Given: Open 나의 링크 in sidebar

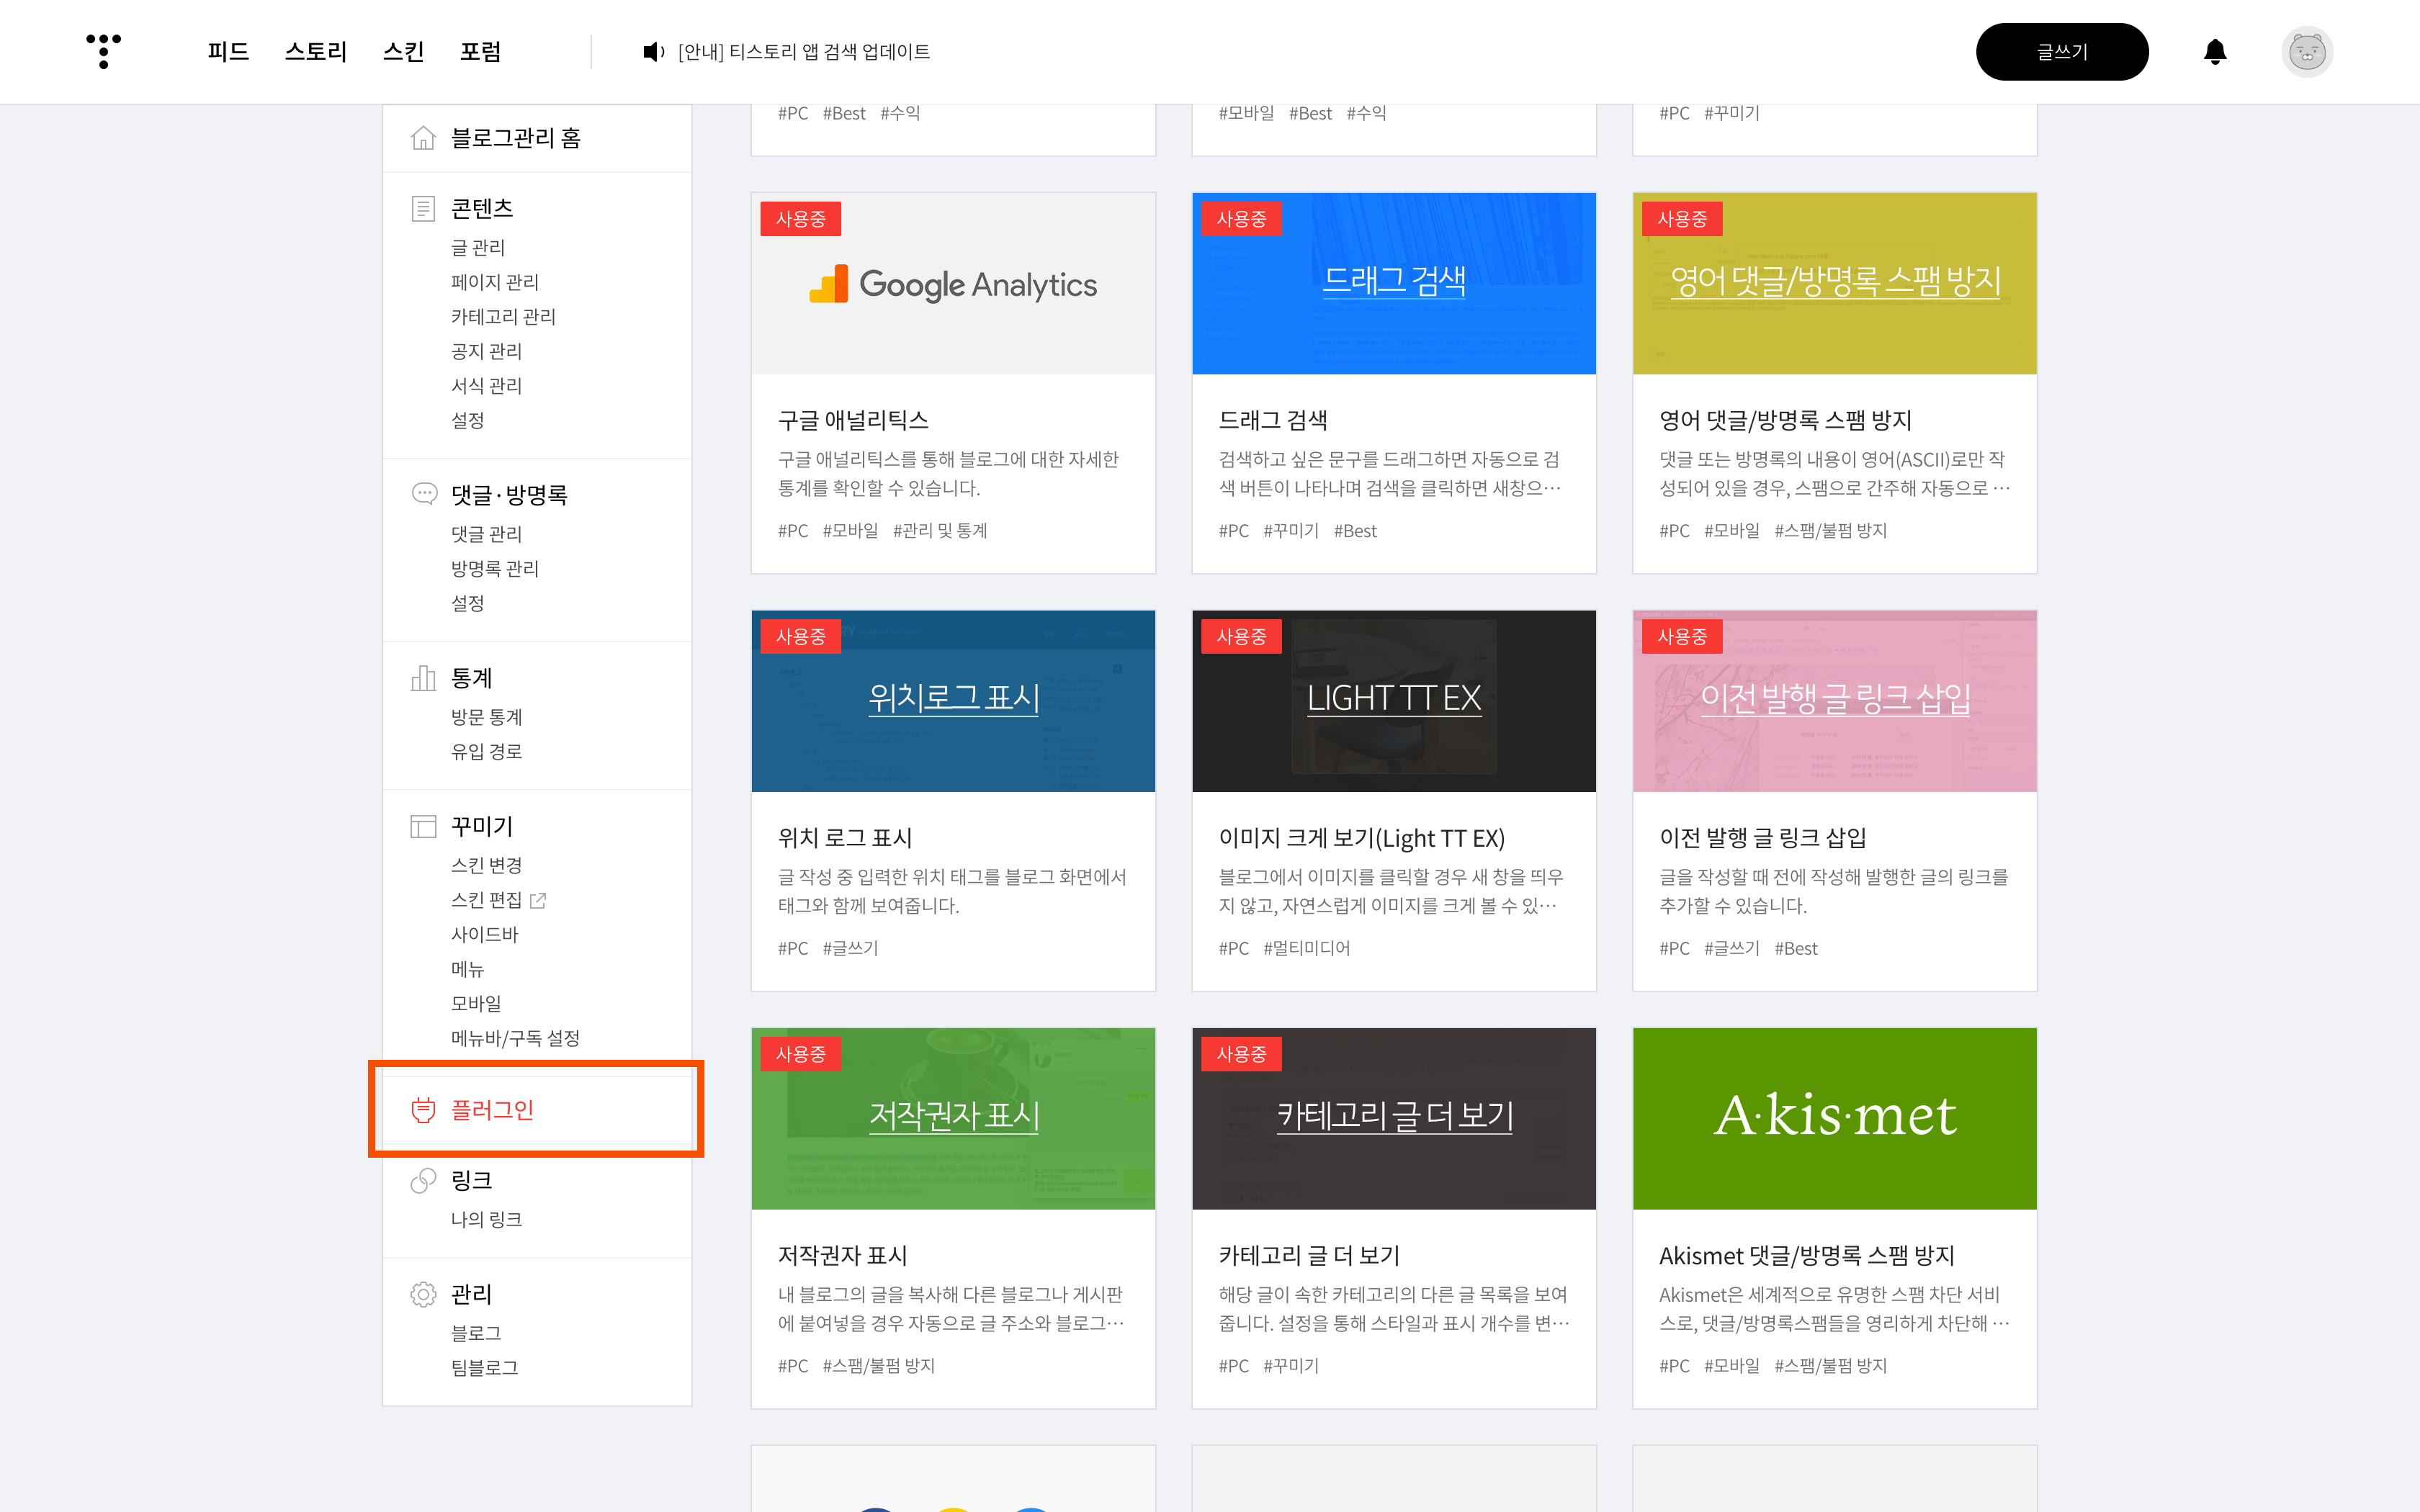Looking at the screenshot, I should point(486,1219).
